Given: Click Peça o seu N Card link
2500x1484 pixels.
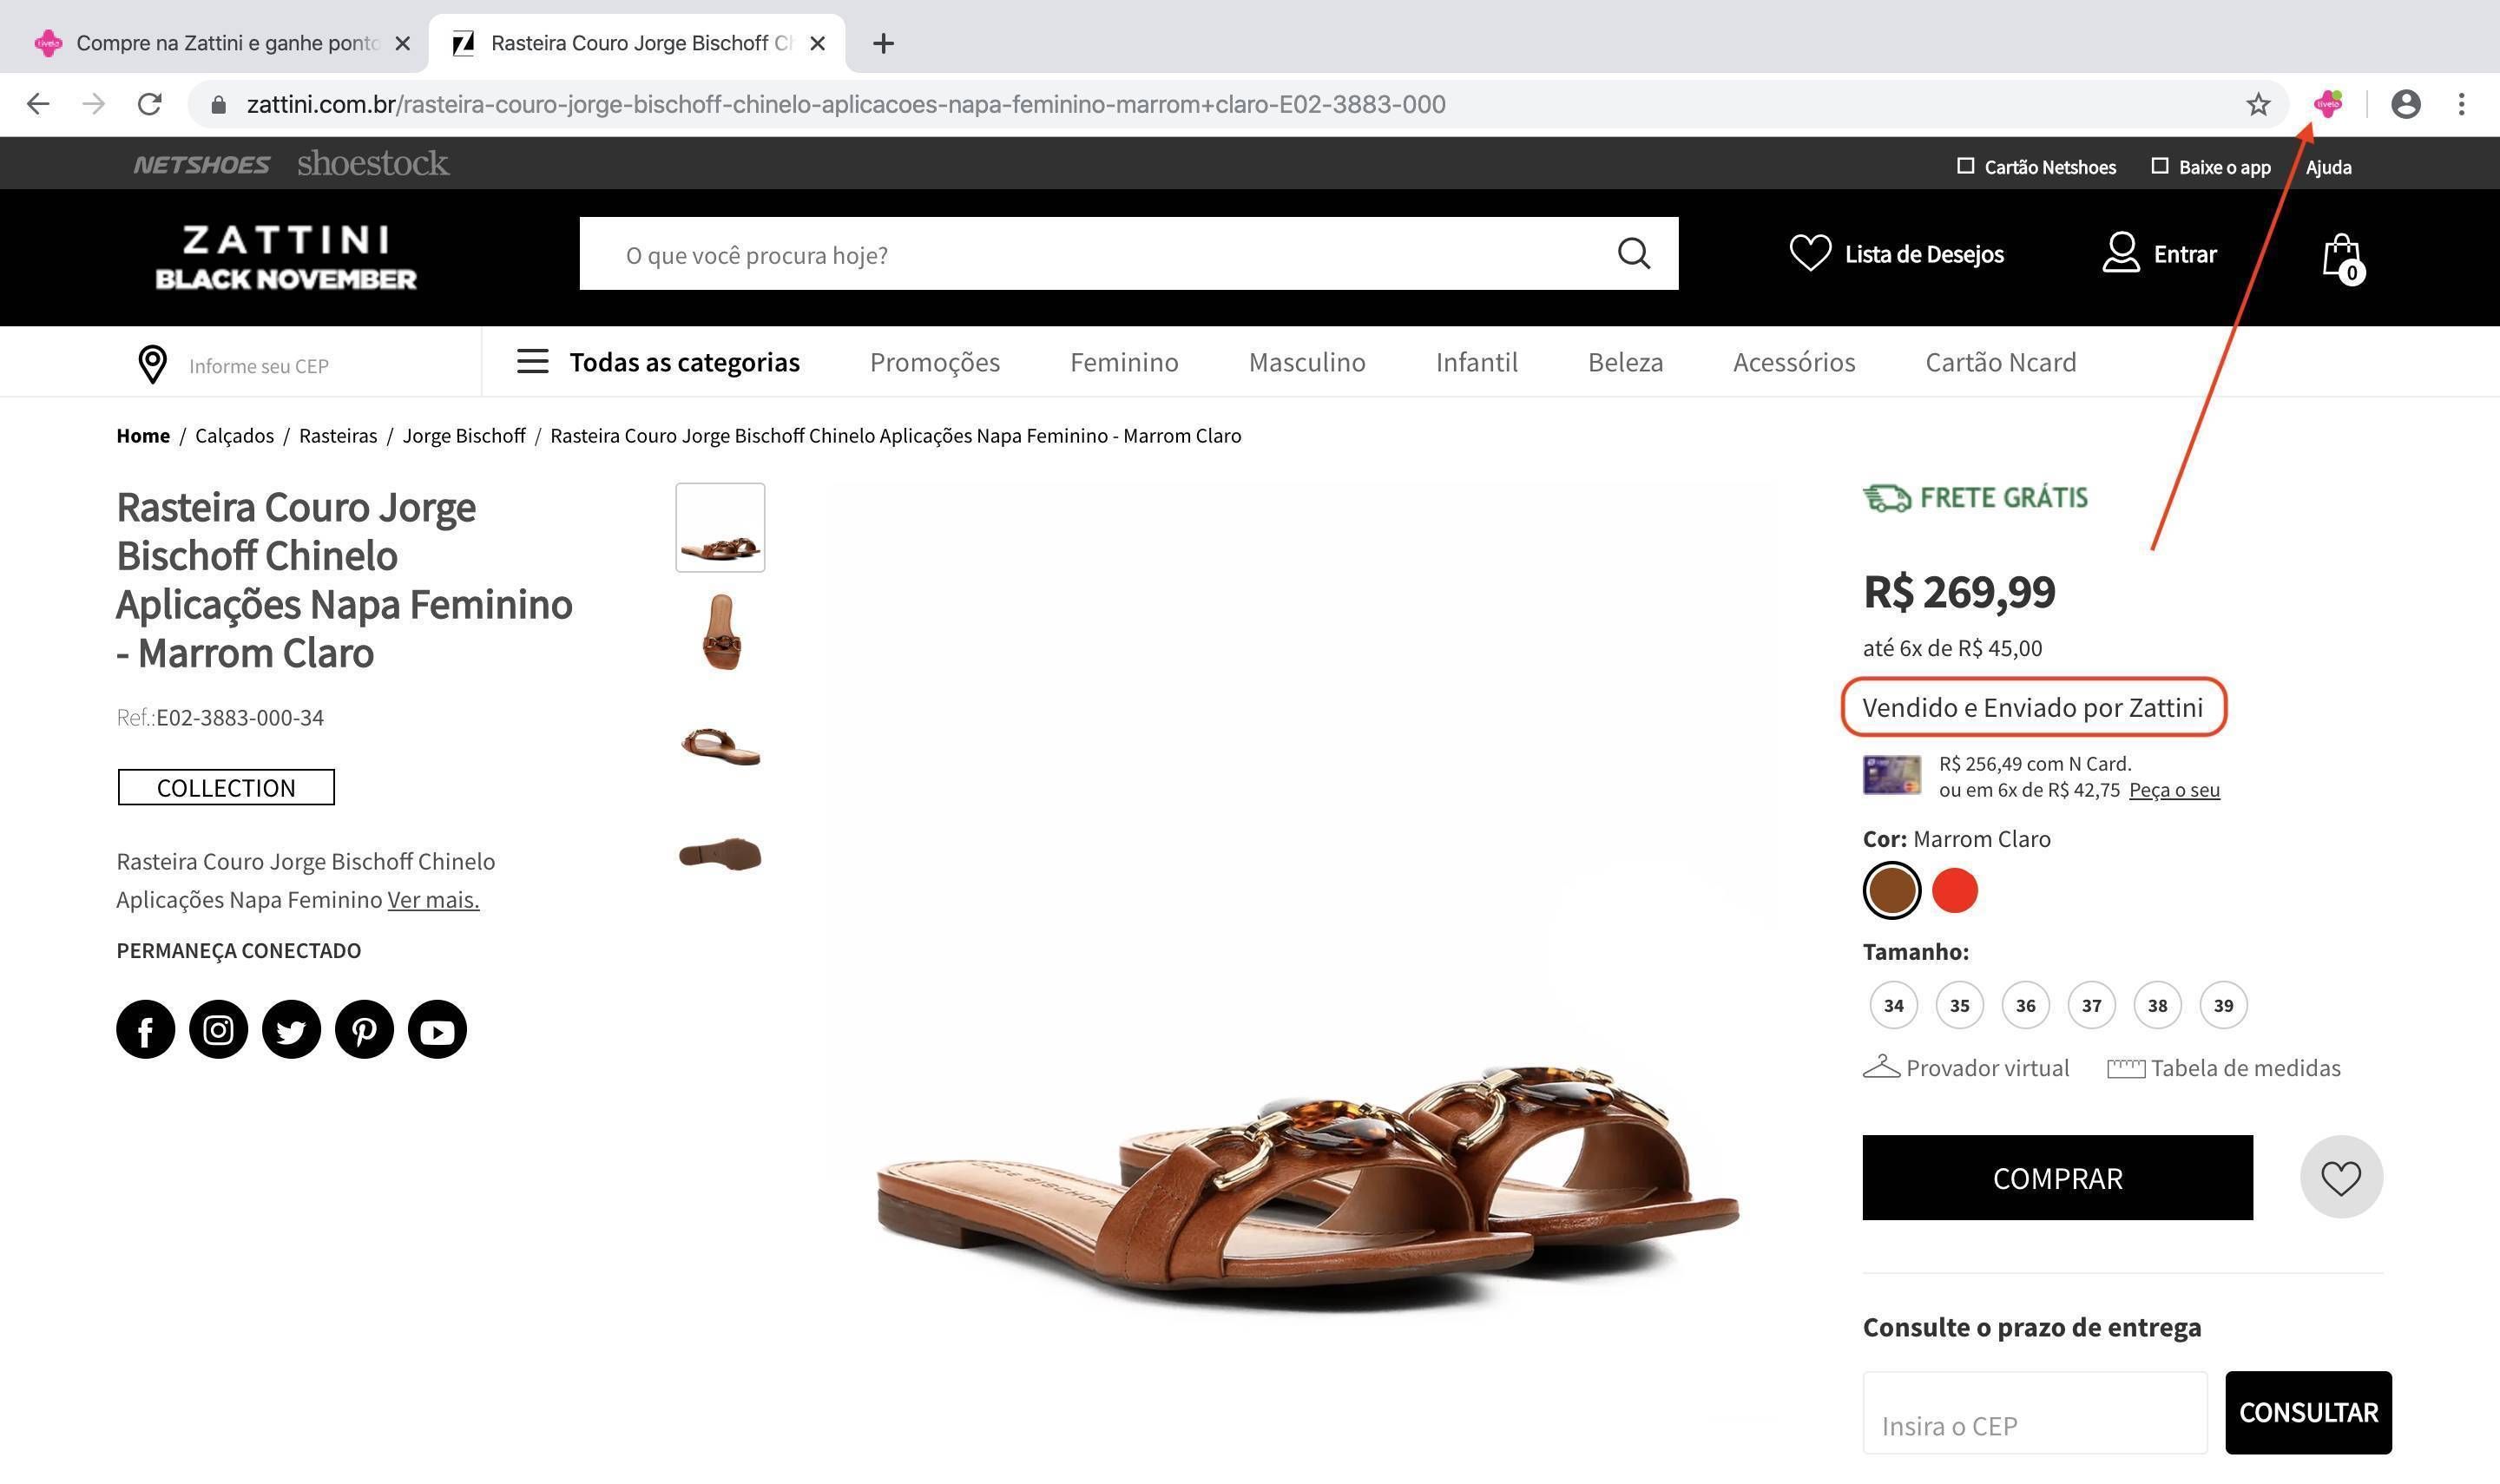Looking at the screenshot, I should click(x=2174, y=790).
